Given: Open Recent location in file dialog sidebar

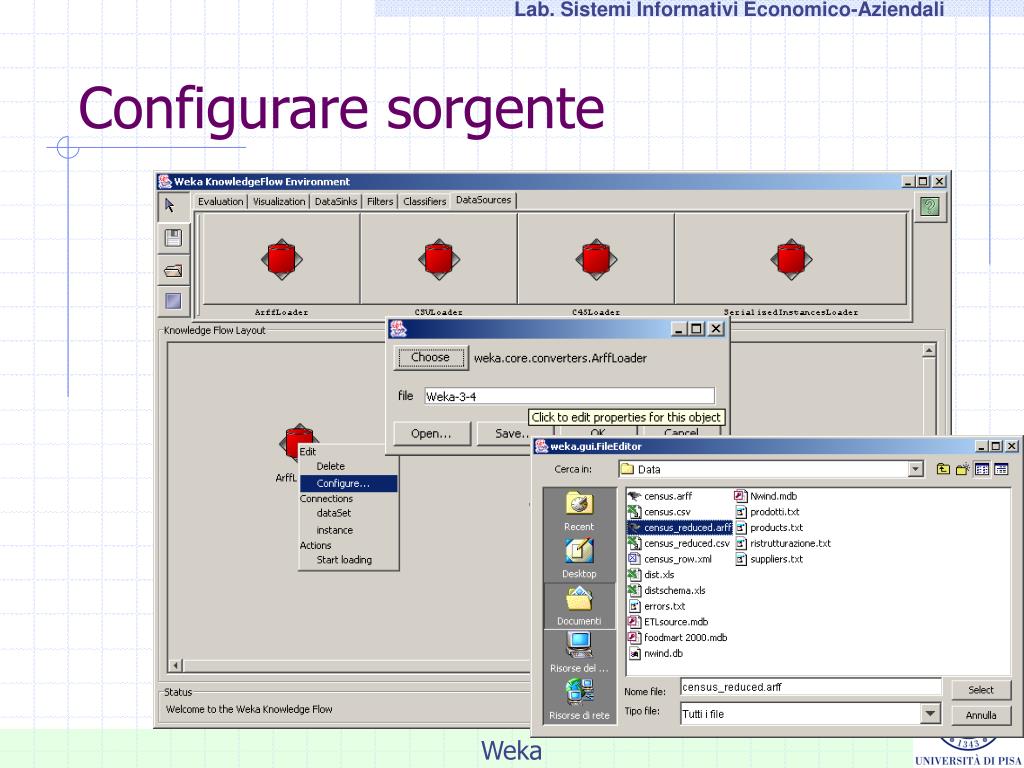Looking at the screenshot, I should click(579, 512).
